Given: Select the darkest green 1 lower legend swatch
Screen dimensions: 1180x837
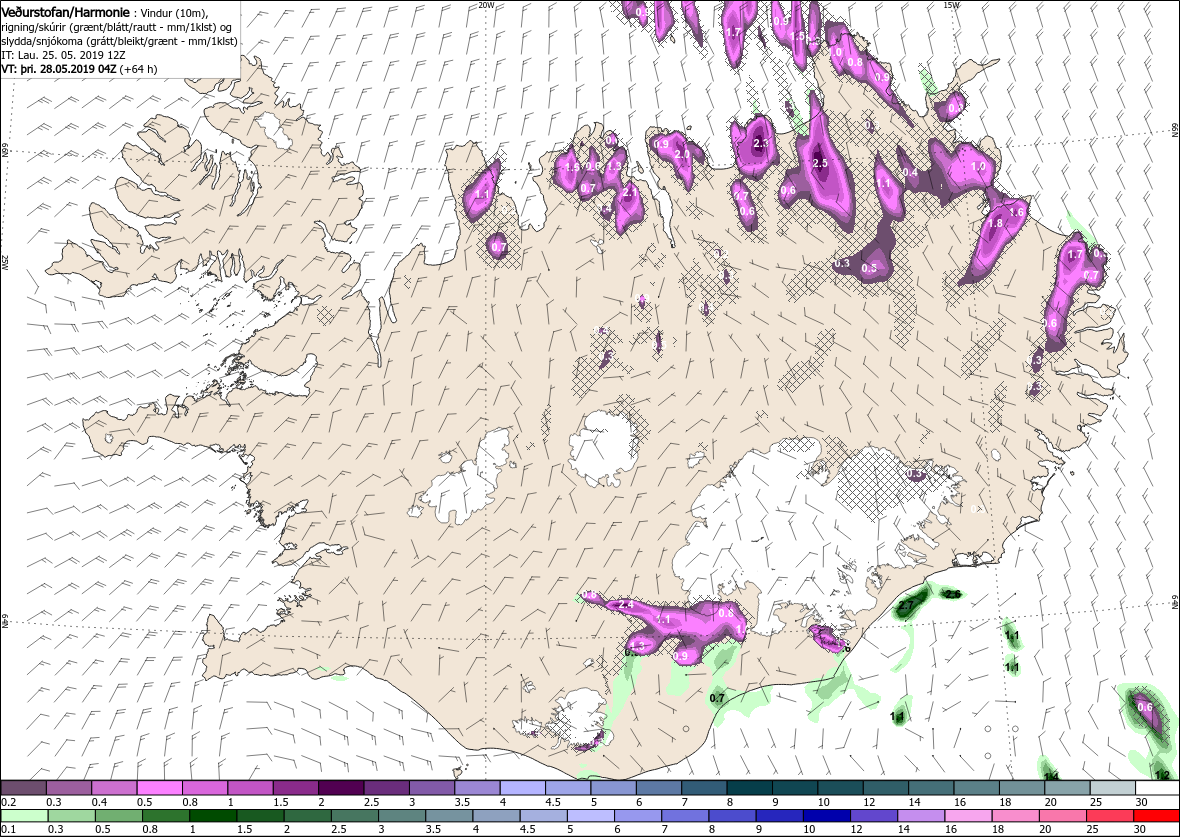Looking at the screenshot, I should [214, 816].
